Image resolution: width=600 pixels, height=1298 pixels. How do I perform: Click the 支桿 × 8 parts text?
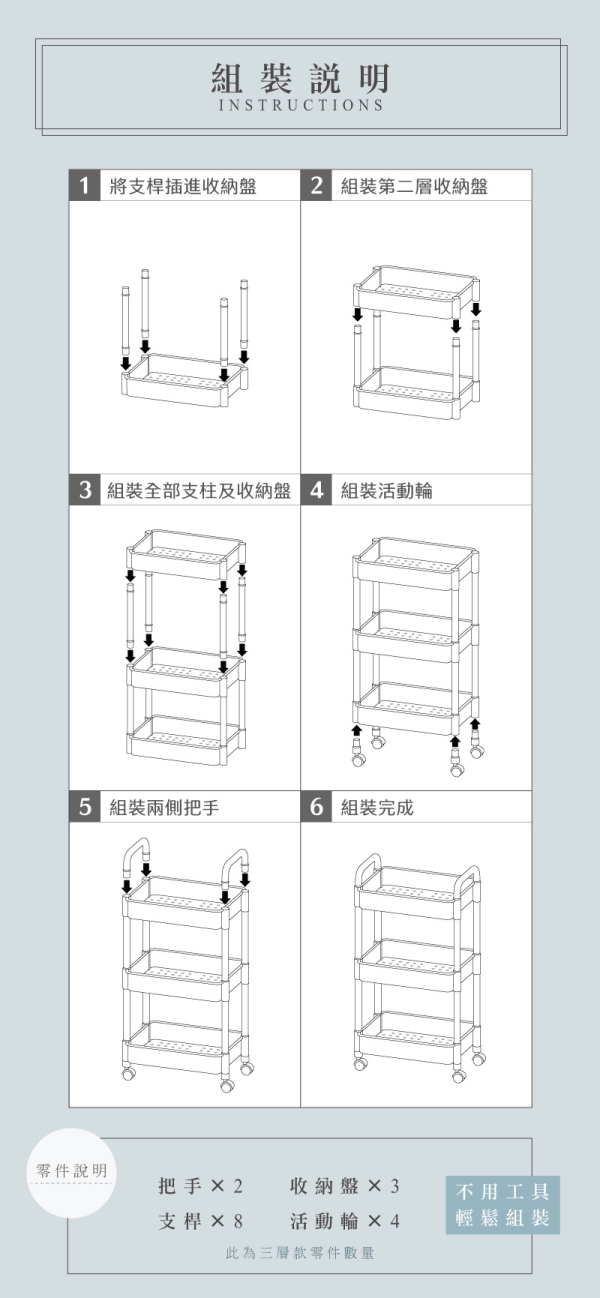[201, 1222]
